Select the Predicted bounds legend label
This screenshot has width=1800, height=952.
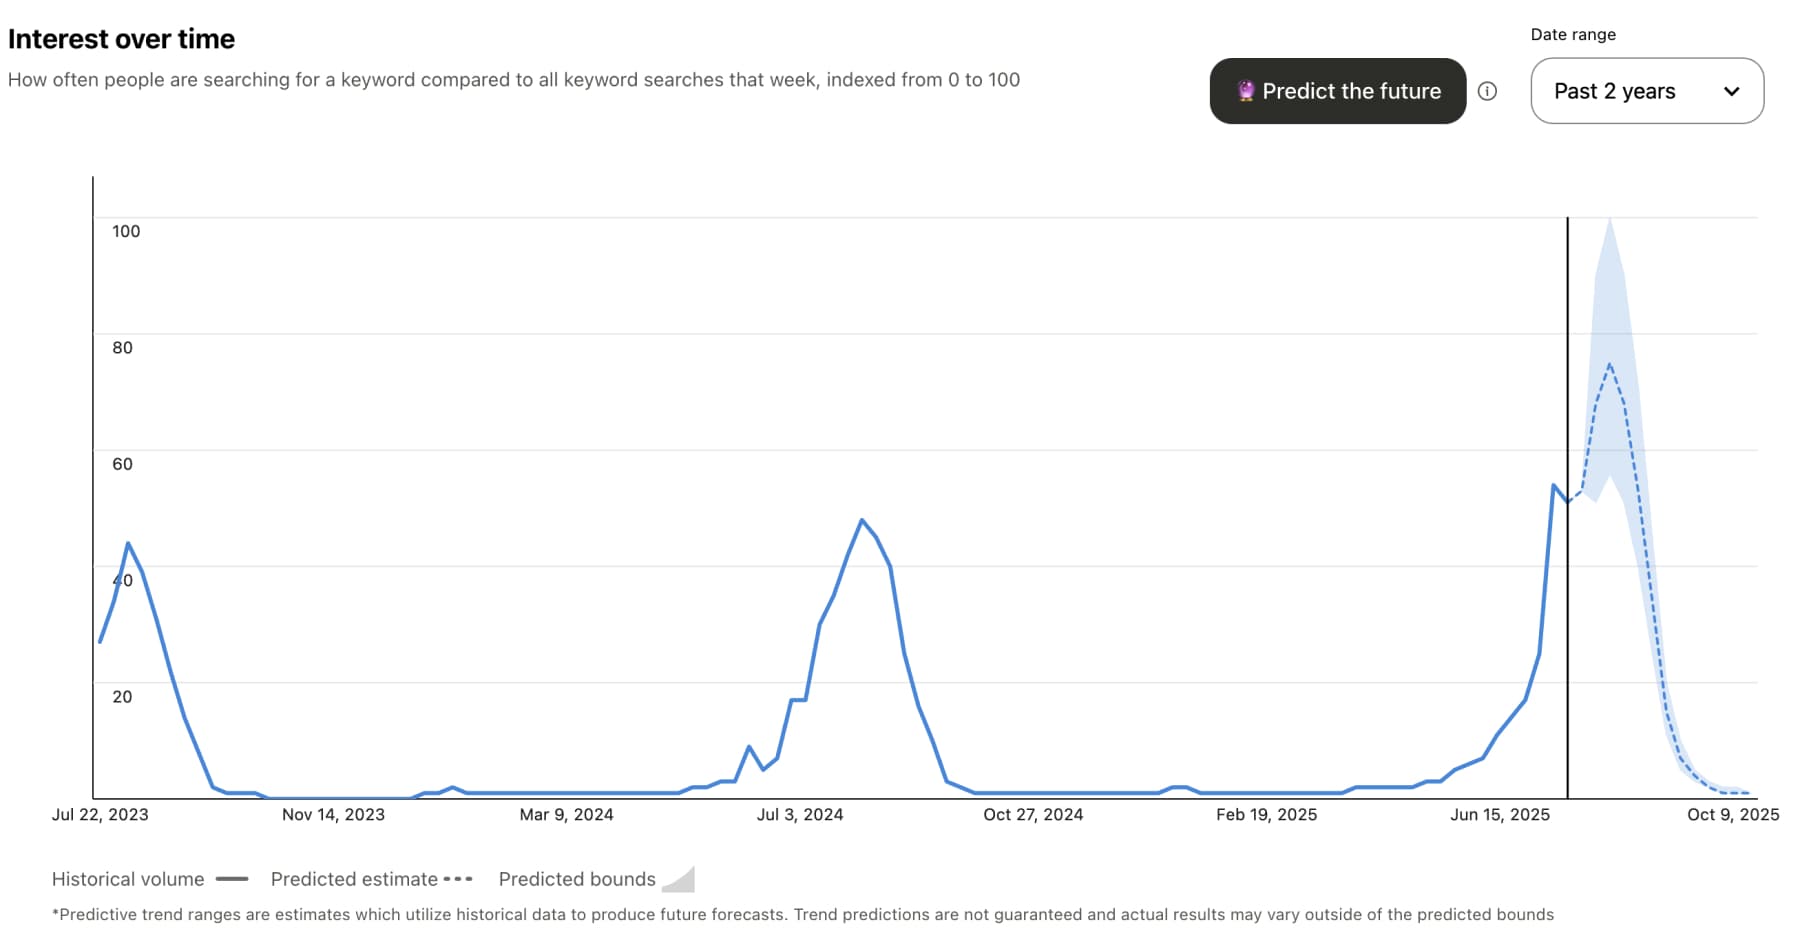tap(577, 879)
